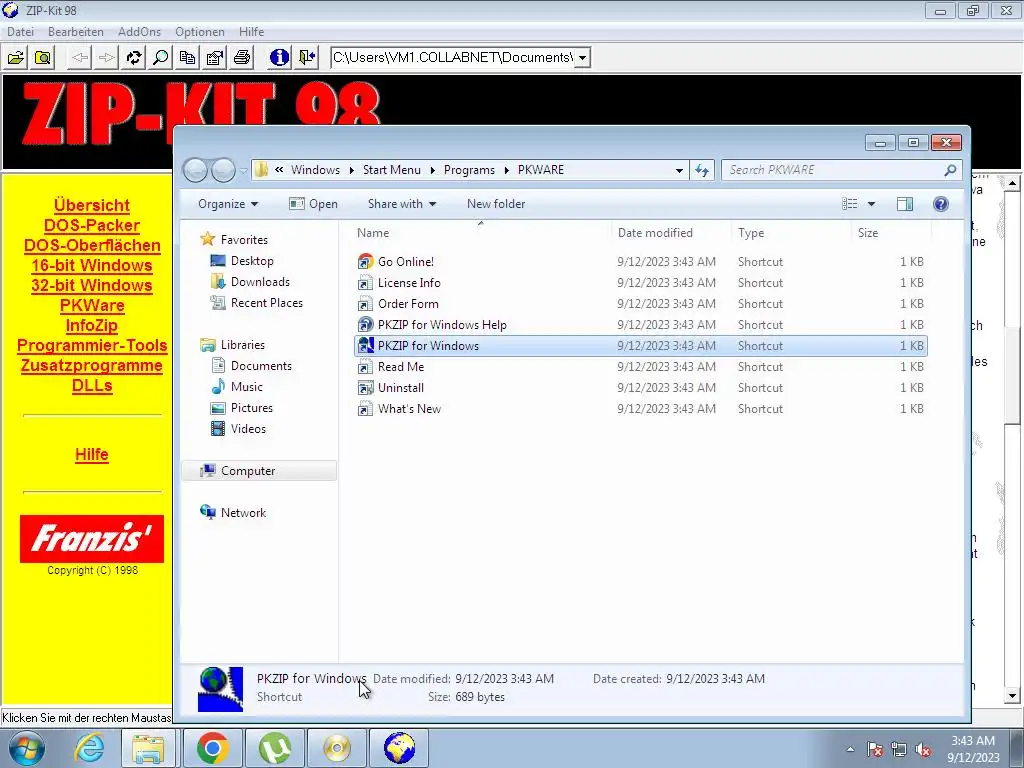Screen dimensions: 1024x768
Task: Click the Programs breadcrumb in address bar
Action: (469, 170)
